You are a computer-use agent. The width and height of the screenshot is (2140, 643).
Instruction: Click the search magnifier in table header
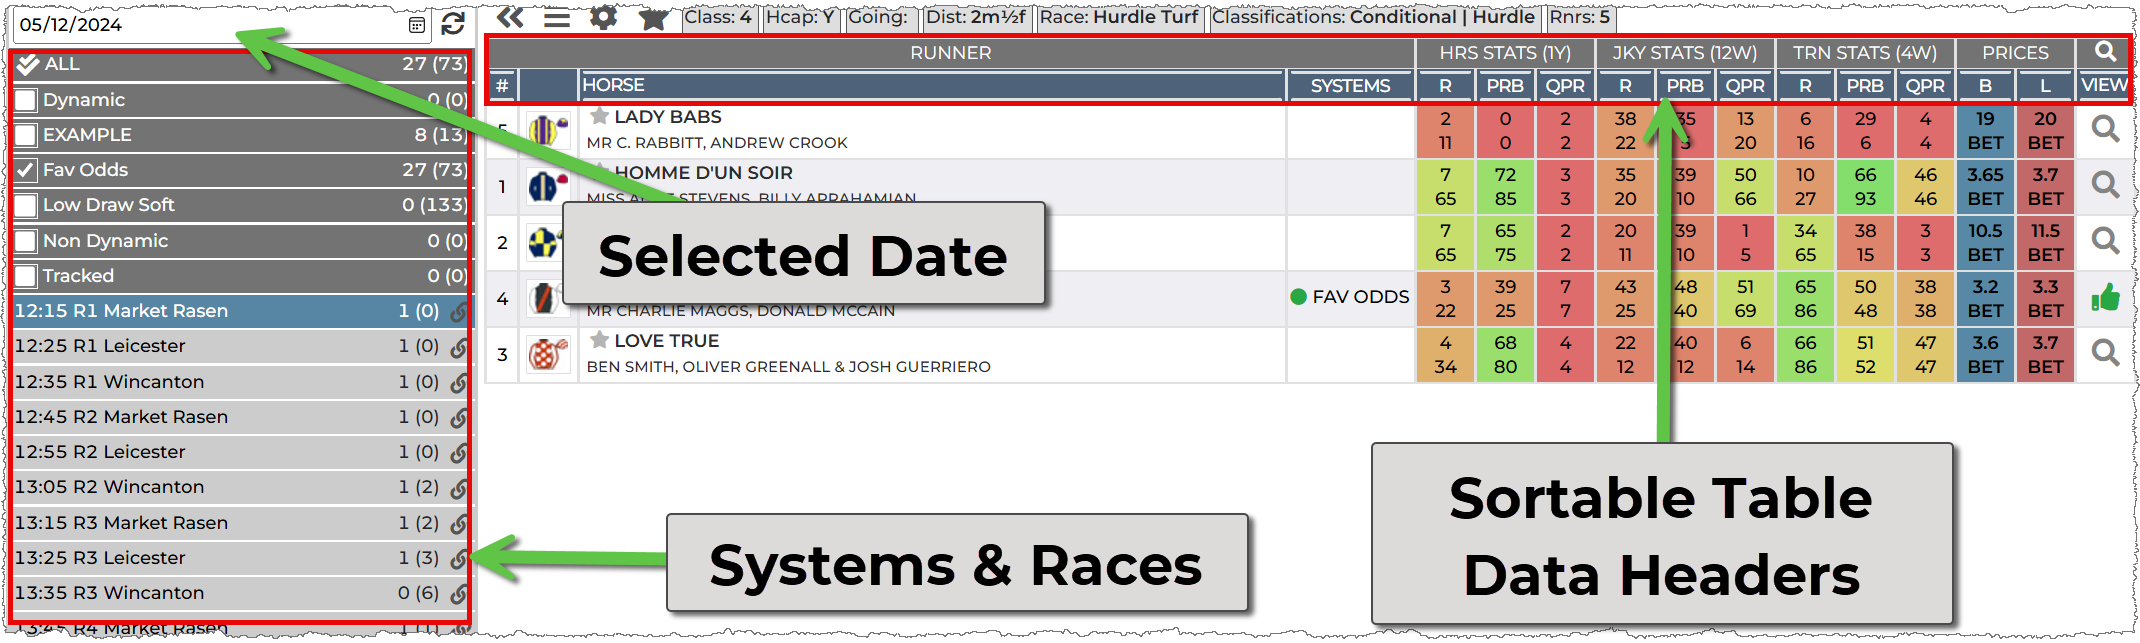click(2105, 52)
